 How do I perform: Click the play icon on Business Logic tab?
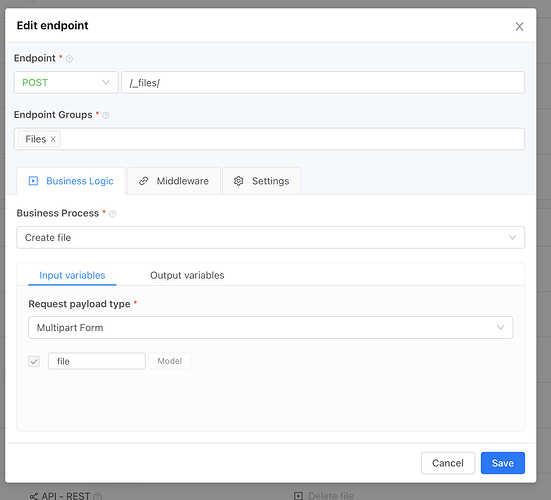point(33,181)
